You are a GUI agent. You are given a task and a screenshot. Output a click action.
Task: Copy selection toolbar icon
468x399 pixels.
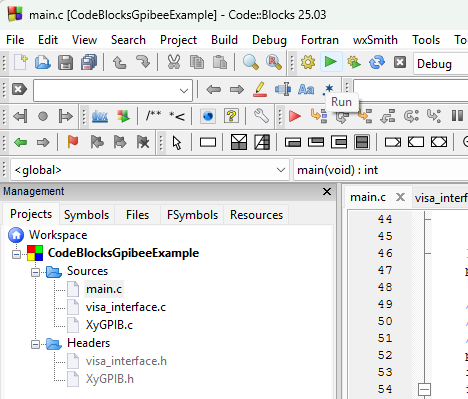[x=197, y=62]
